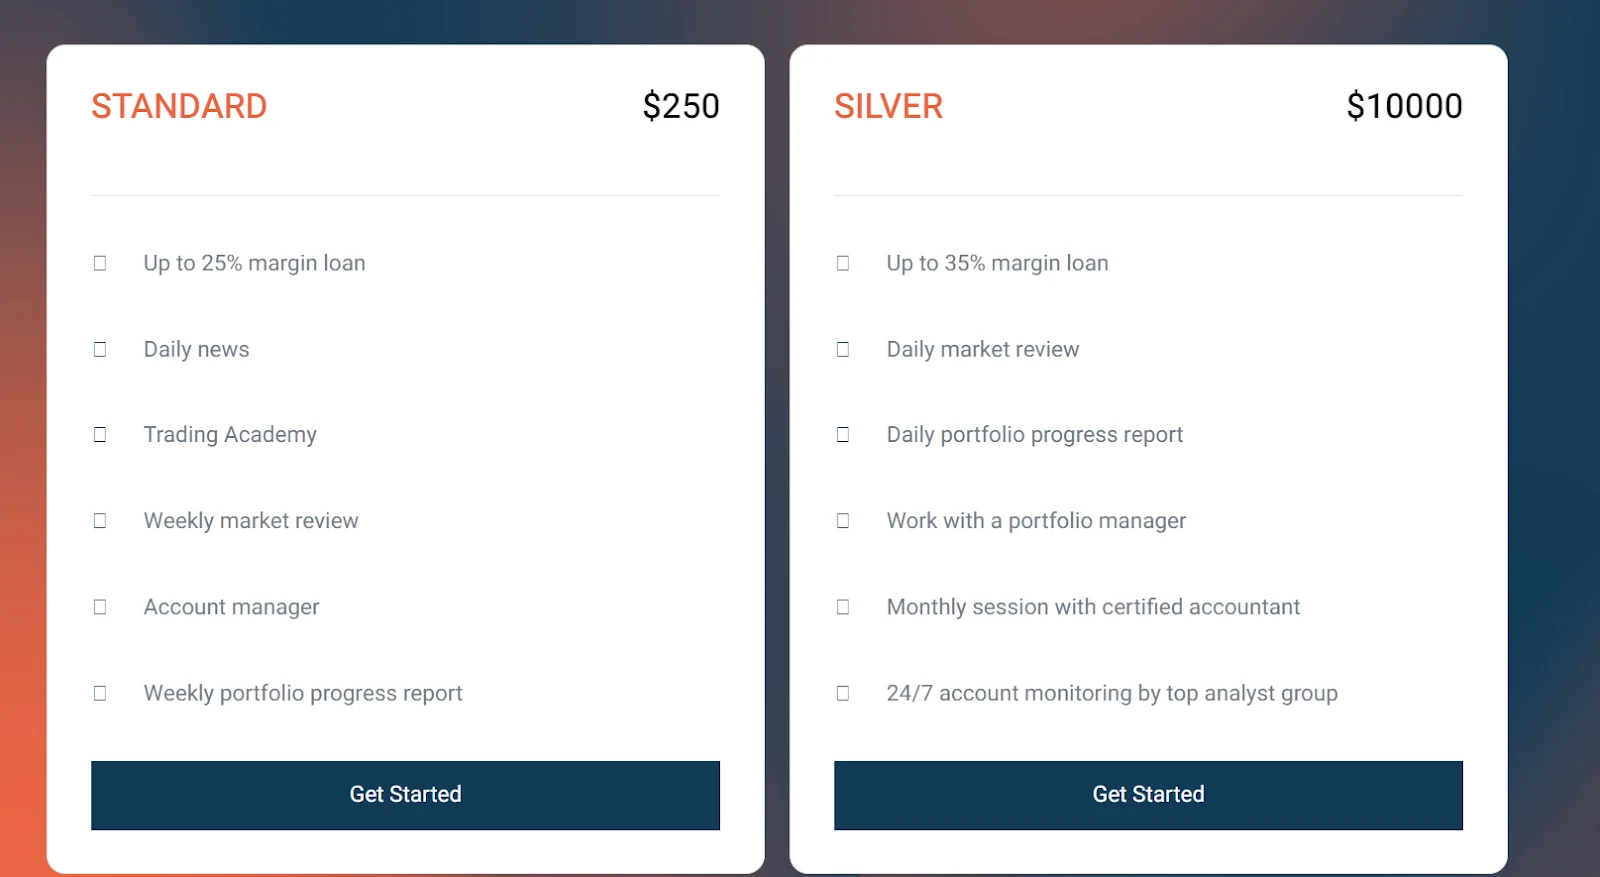Click icon beside Trading Academy
Screen dimensions: 1600x877
[100, 434]
